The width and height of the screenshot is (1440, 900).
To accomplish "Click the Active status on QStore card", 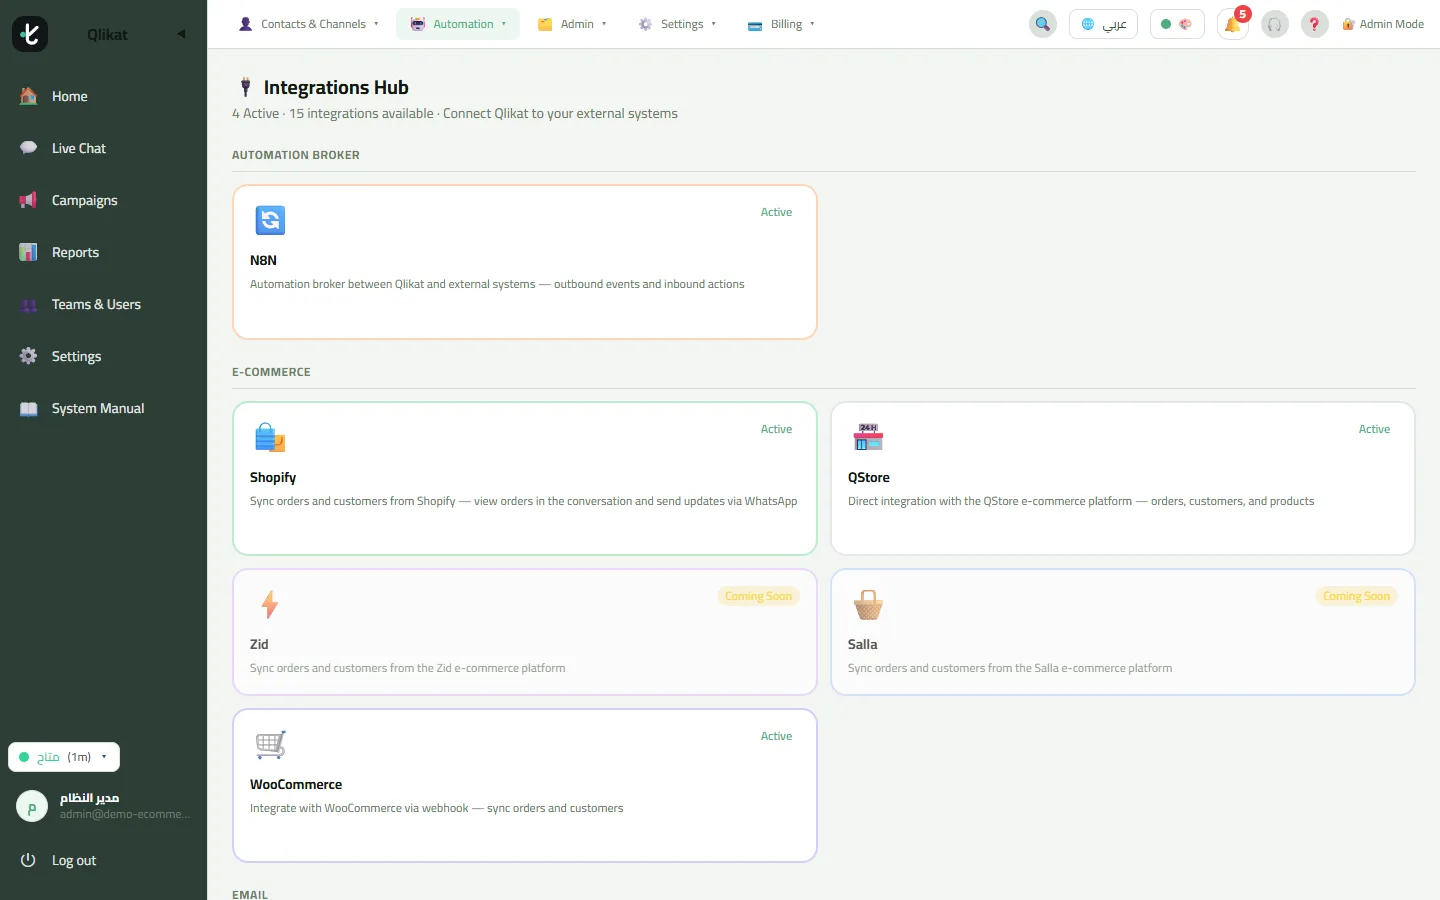I will (x=1374, y=429).
